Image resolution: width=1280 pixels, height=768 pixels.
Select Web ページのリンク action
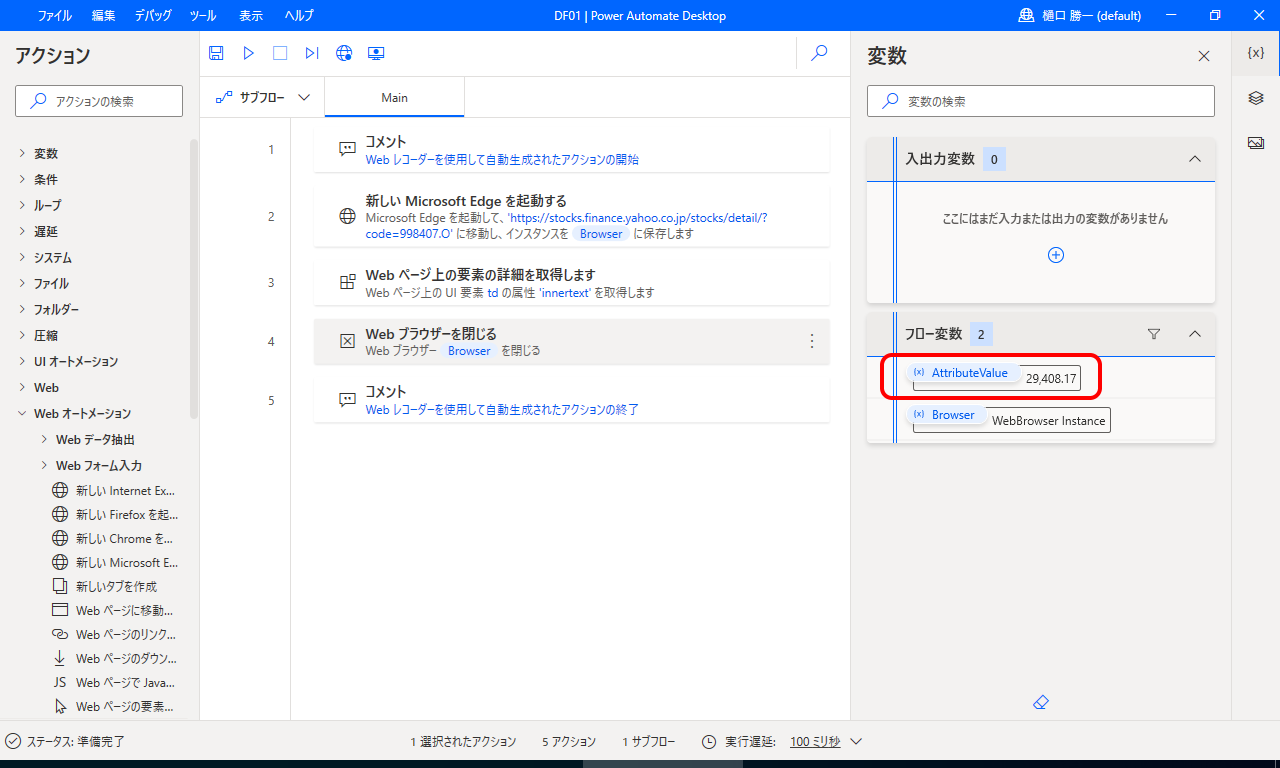(115, 634)
